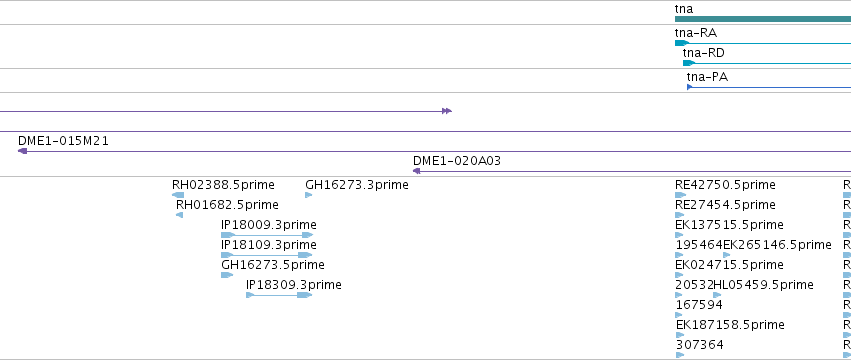Click the purple double-arrowhead feature end
851x360 pixels.
[447, 111]
